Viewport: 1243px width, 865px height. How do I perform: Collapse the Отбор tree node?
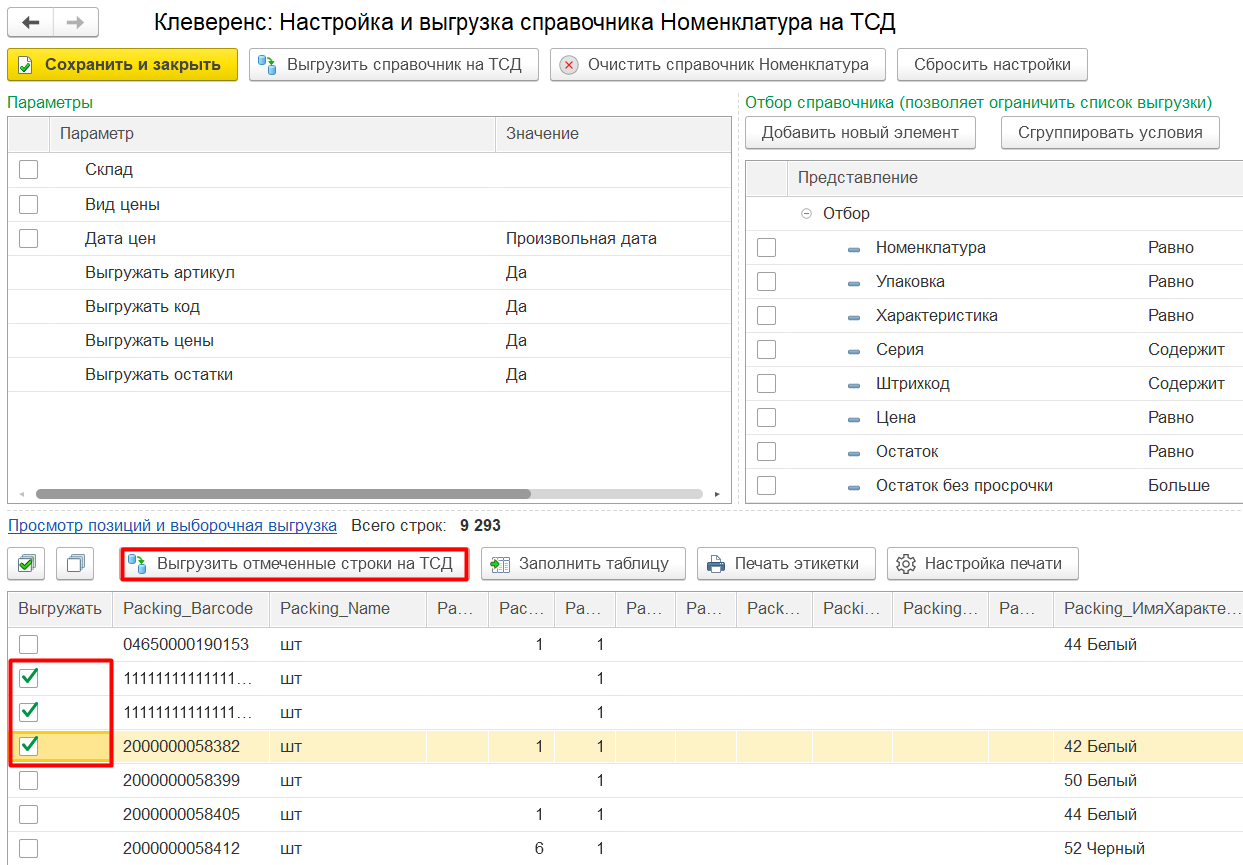806,214
